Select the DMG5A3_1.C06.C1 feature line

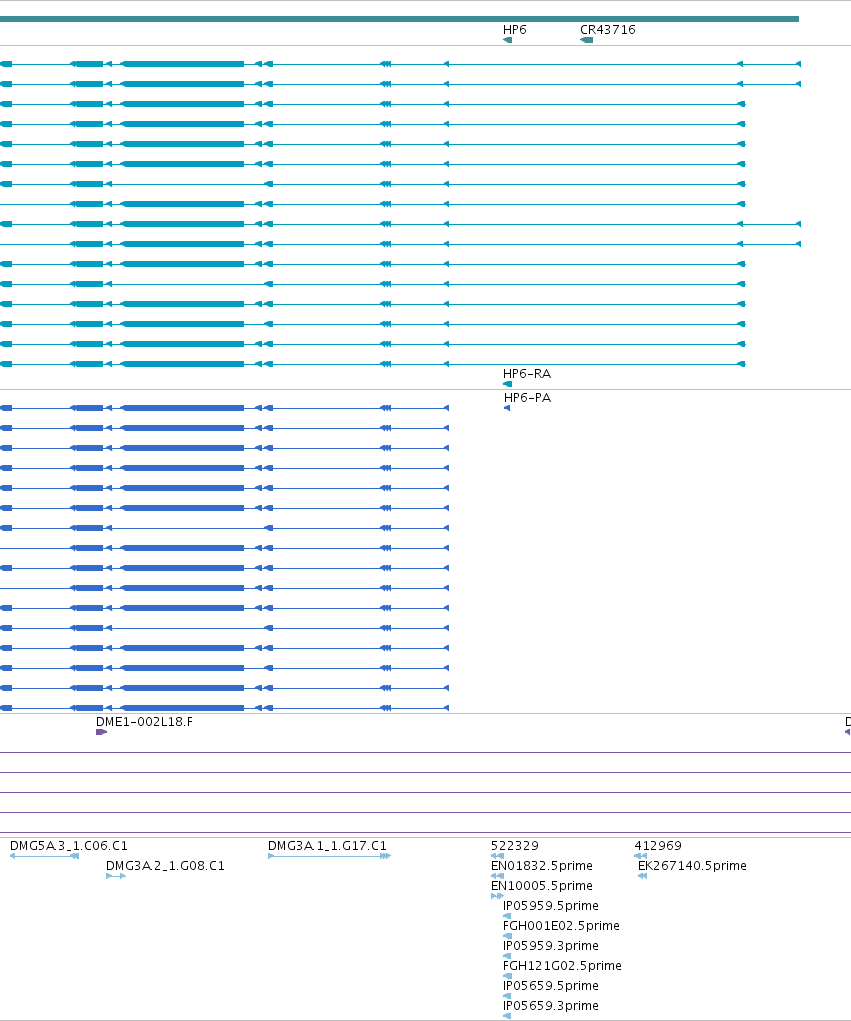click(44, 856)
